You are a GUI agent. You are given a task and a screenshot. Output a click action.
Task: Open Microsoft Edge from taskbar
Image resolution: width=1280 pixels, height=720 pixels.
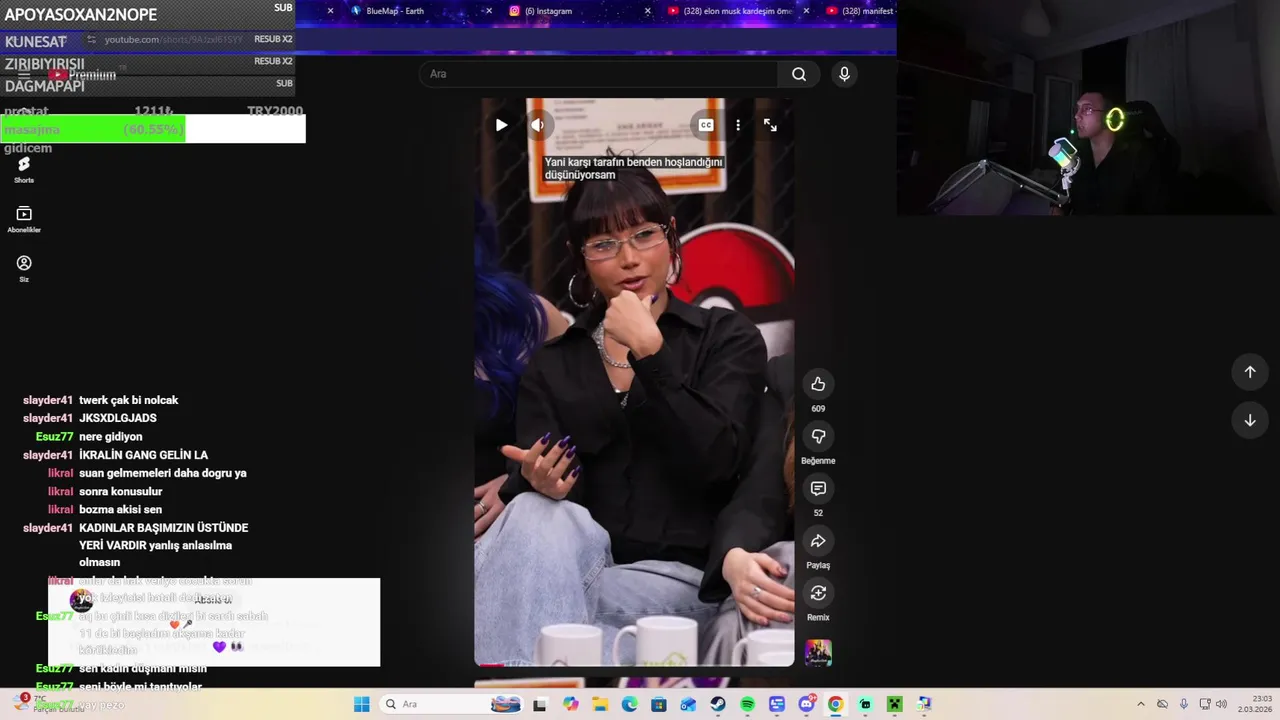click(x=629, y=704)
